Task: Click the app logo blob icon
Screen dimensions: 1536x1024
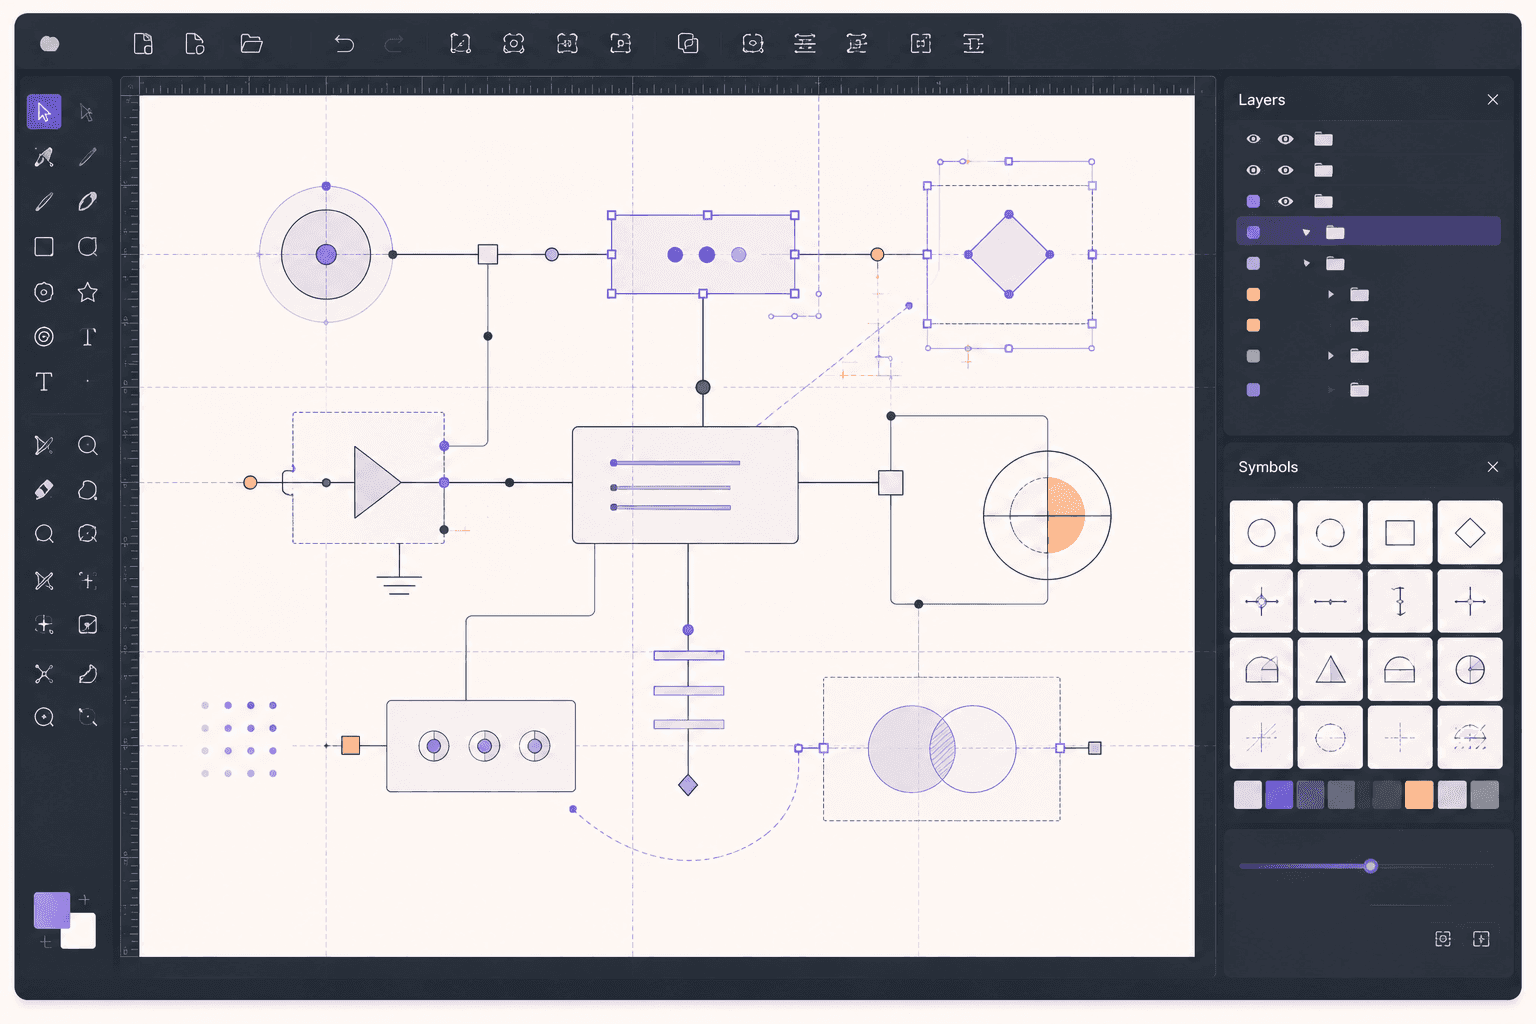Action: [50, 43]
